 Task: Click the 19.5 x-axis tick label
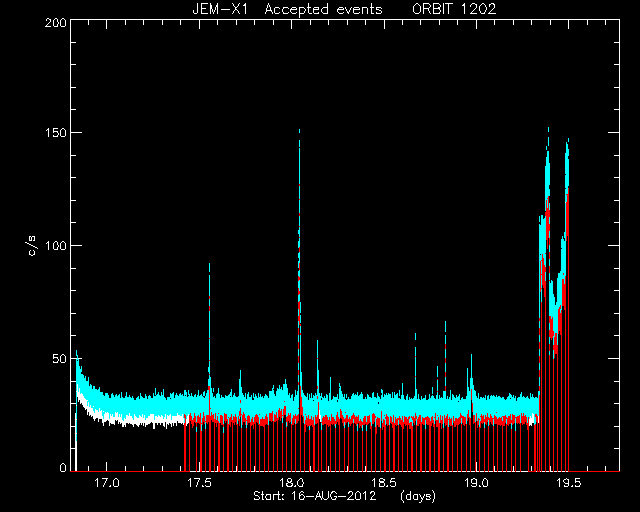tap(569, 483)
